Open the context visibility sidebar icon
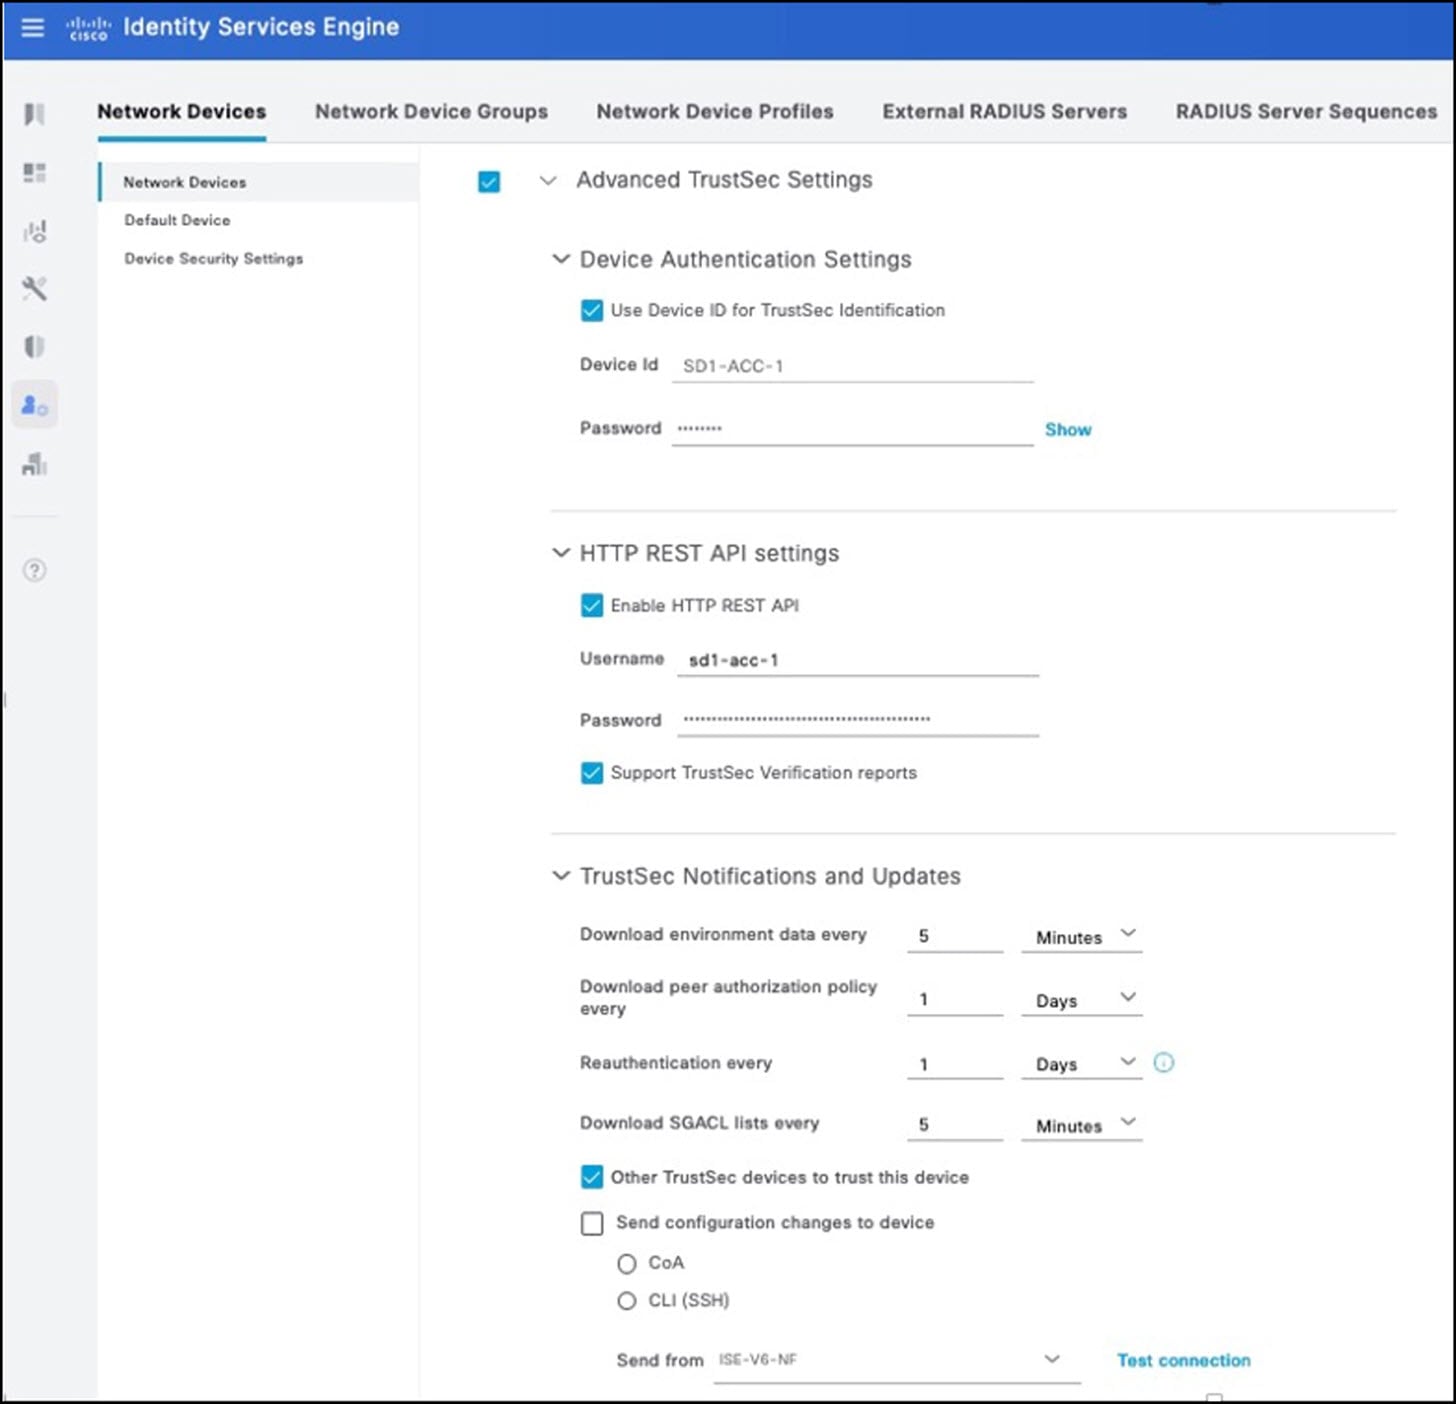Viewport: 1456px width, 1404px height. (x=34, y=232)
